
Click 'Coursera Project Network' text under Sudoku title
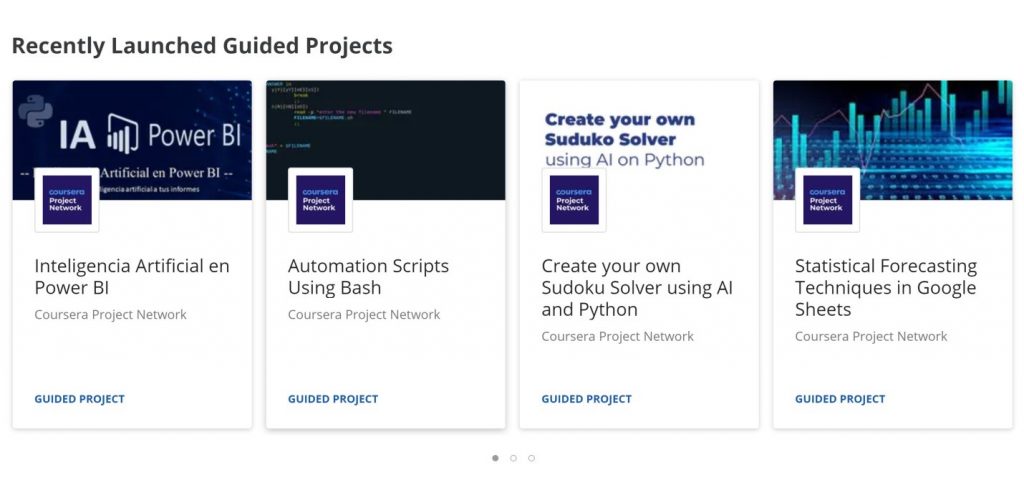617,336
